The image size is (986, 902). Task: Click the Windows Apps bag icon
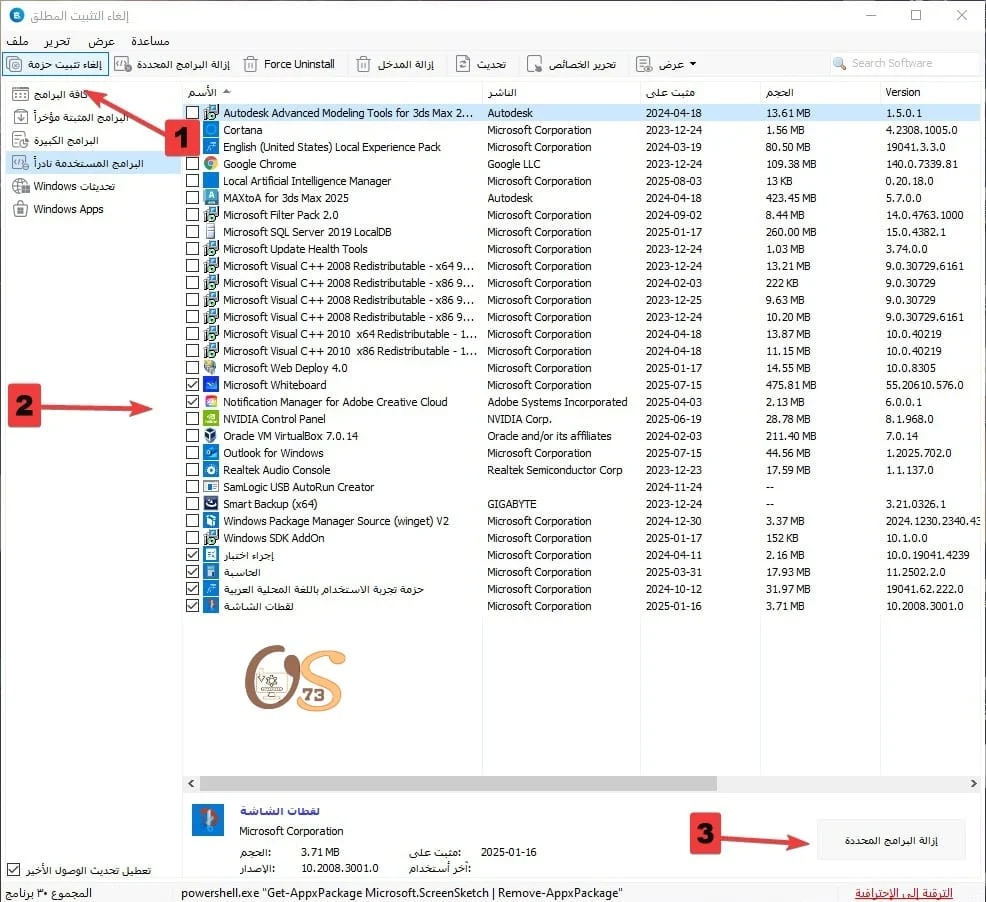pos(21,209)
